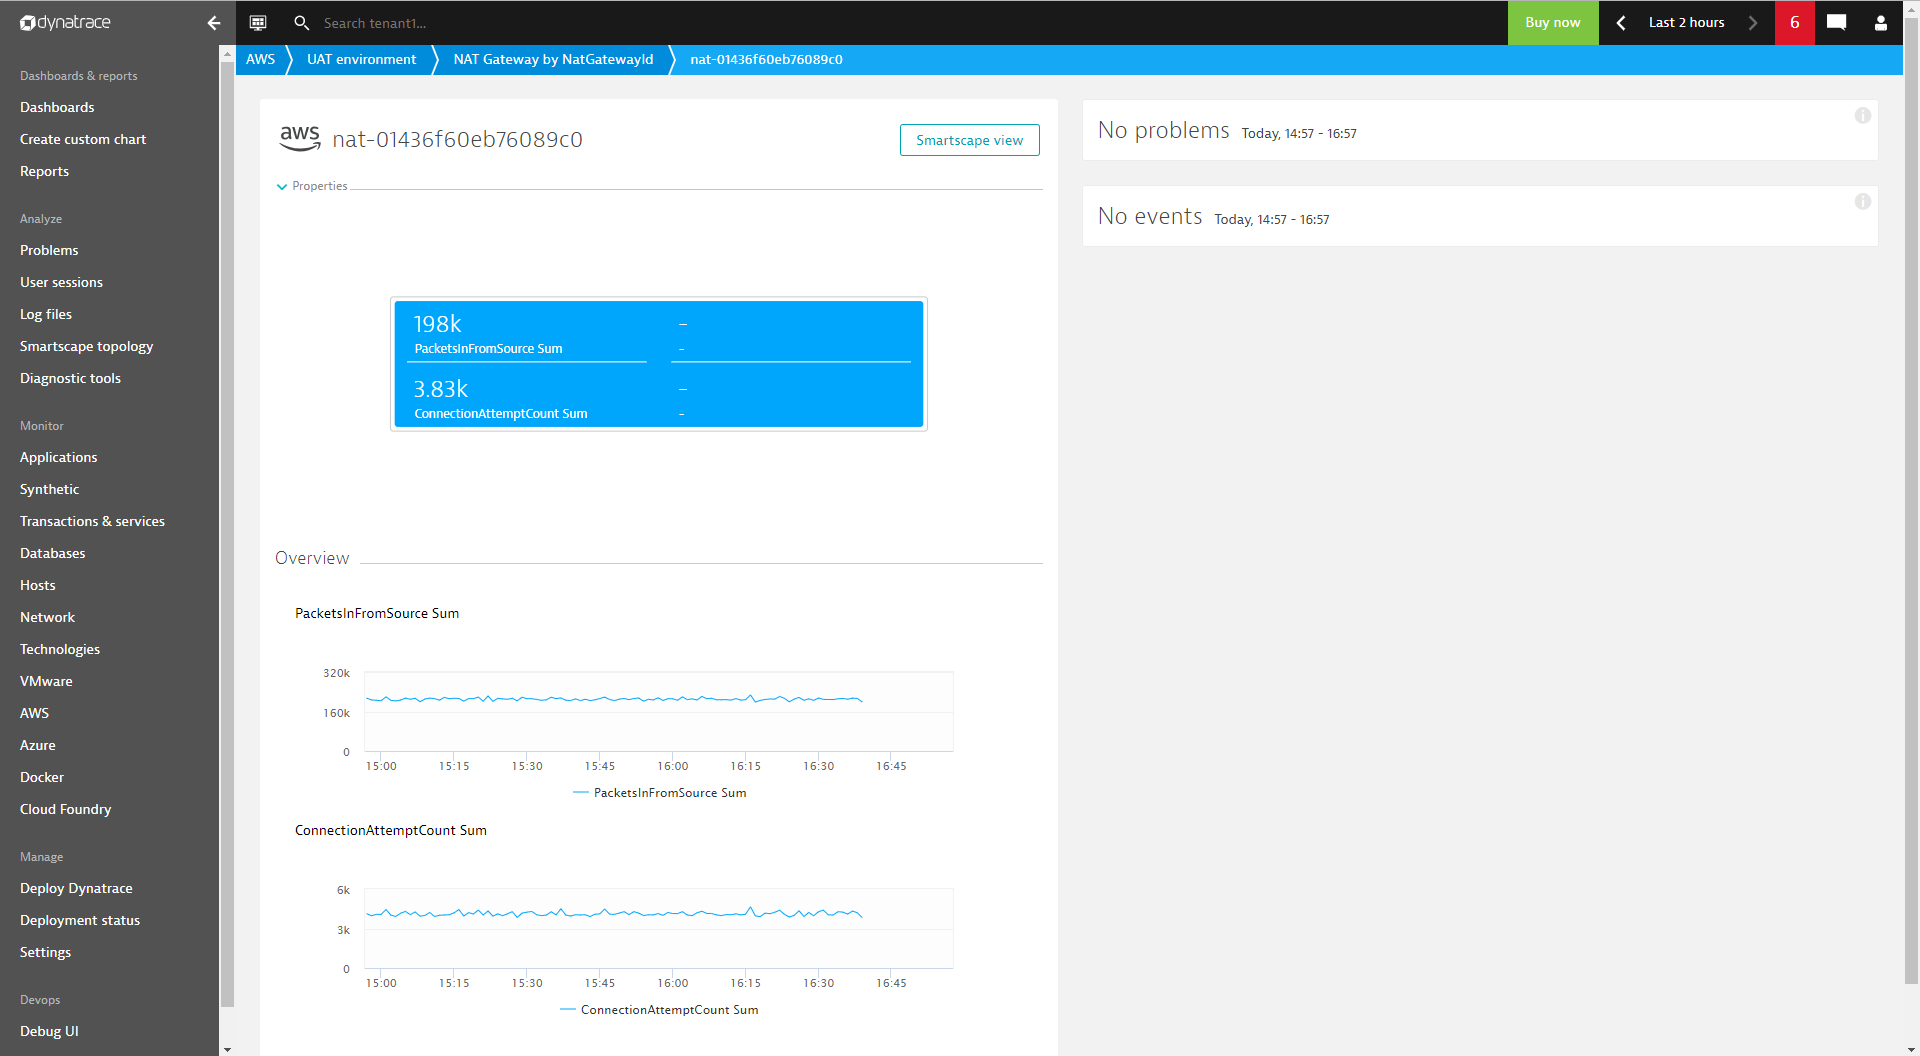
Task: Open Deploy Dynatrace
Action: (x=76, y=888)
